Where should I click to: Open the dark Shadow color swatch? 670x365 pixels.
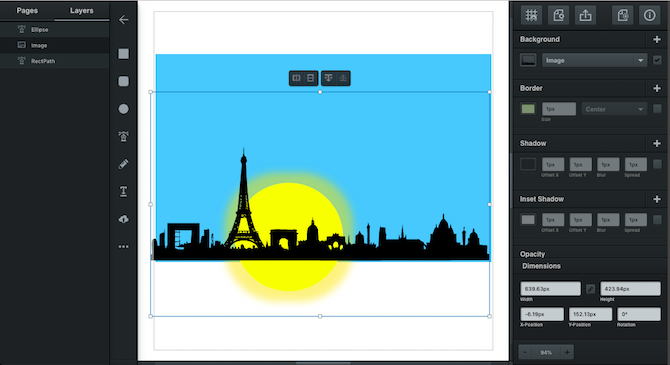[528, 164]
